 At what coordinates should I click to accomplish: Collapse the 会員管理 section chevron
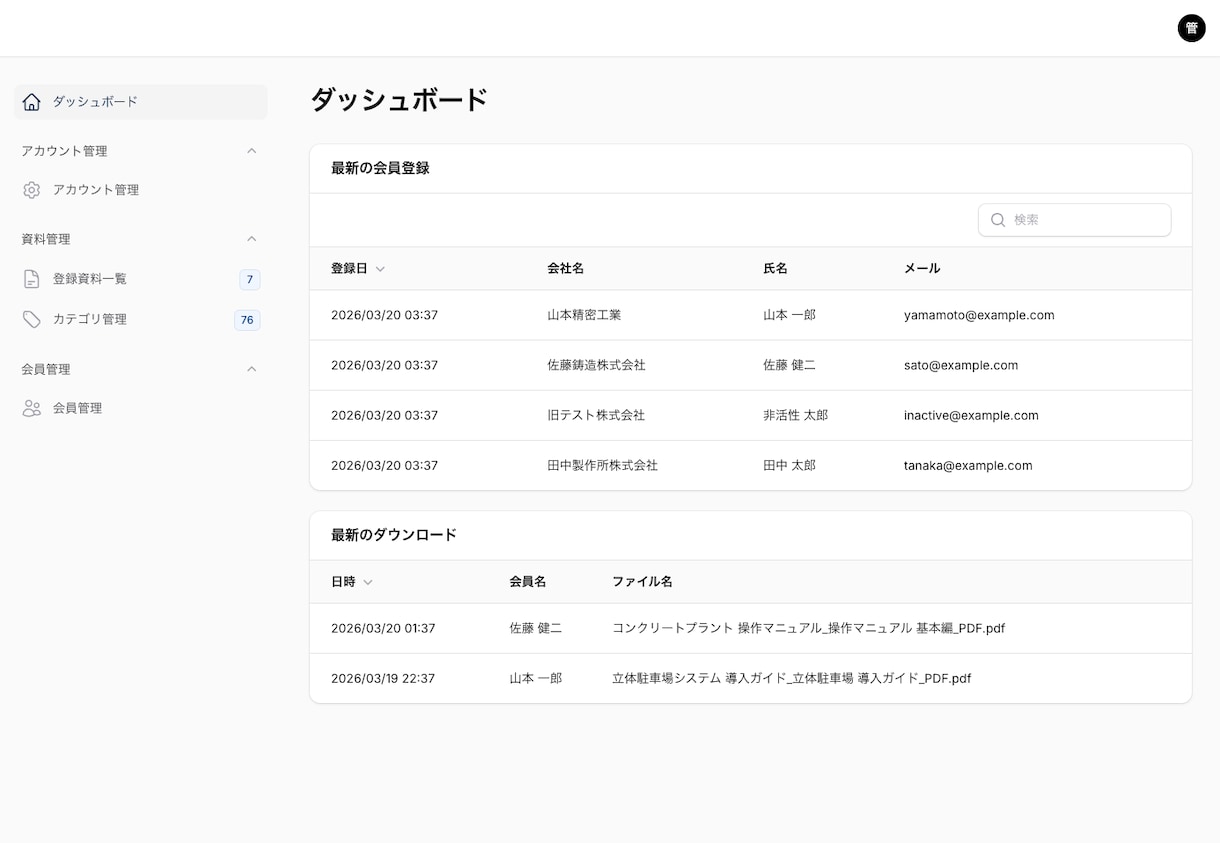252,369
